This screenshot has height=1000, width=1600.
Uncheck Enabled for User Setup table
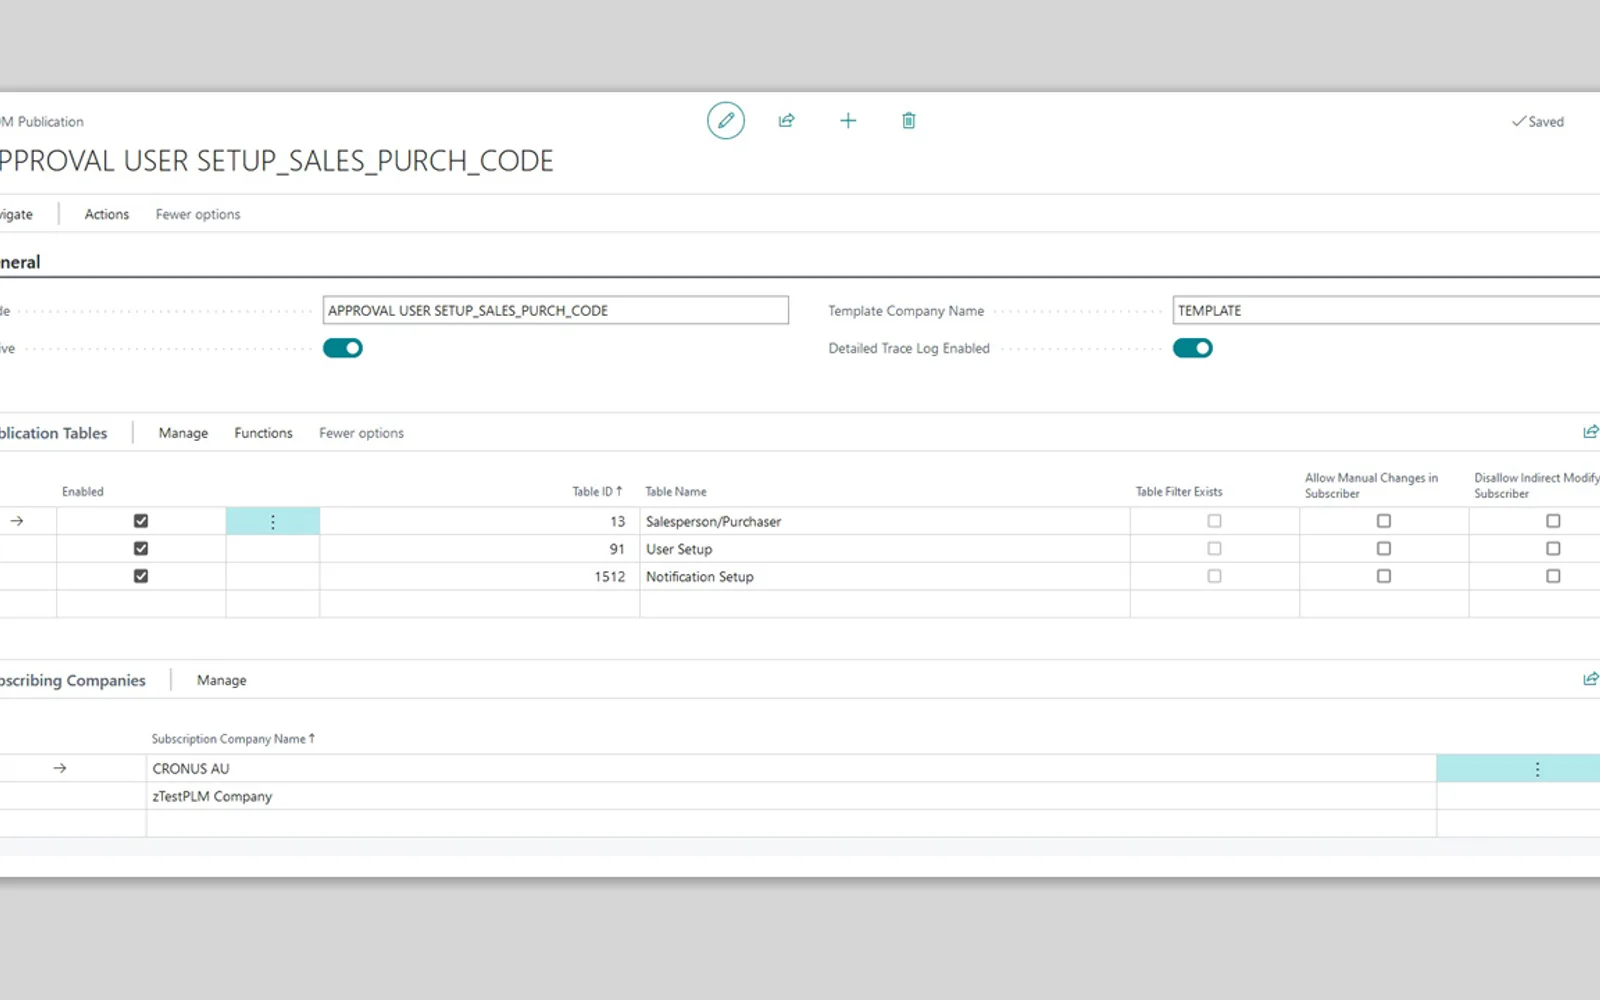click(141, 548)
